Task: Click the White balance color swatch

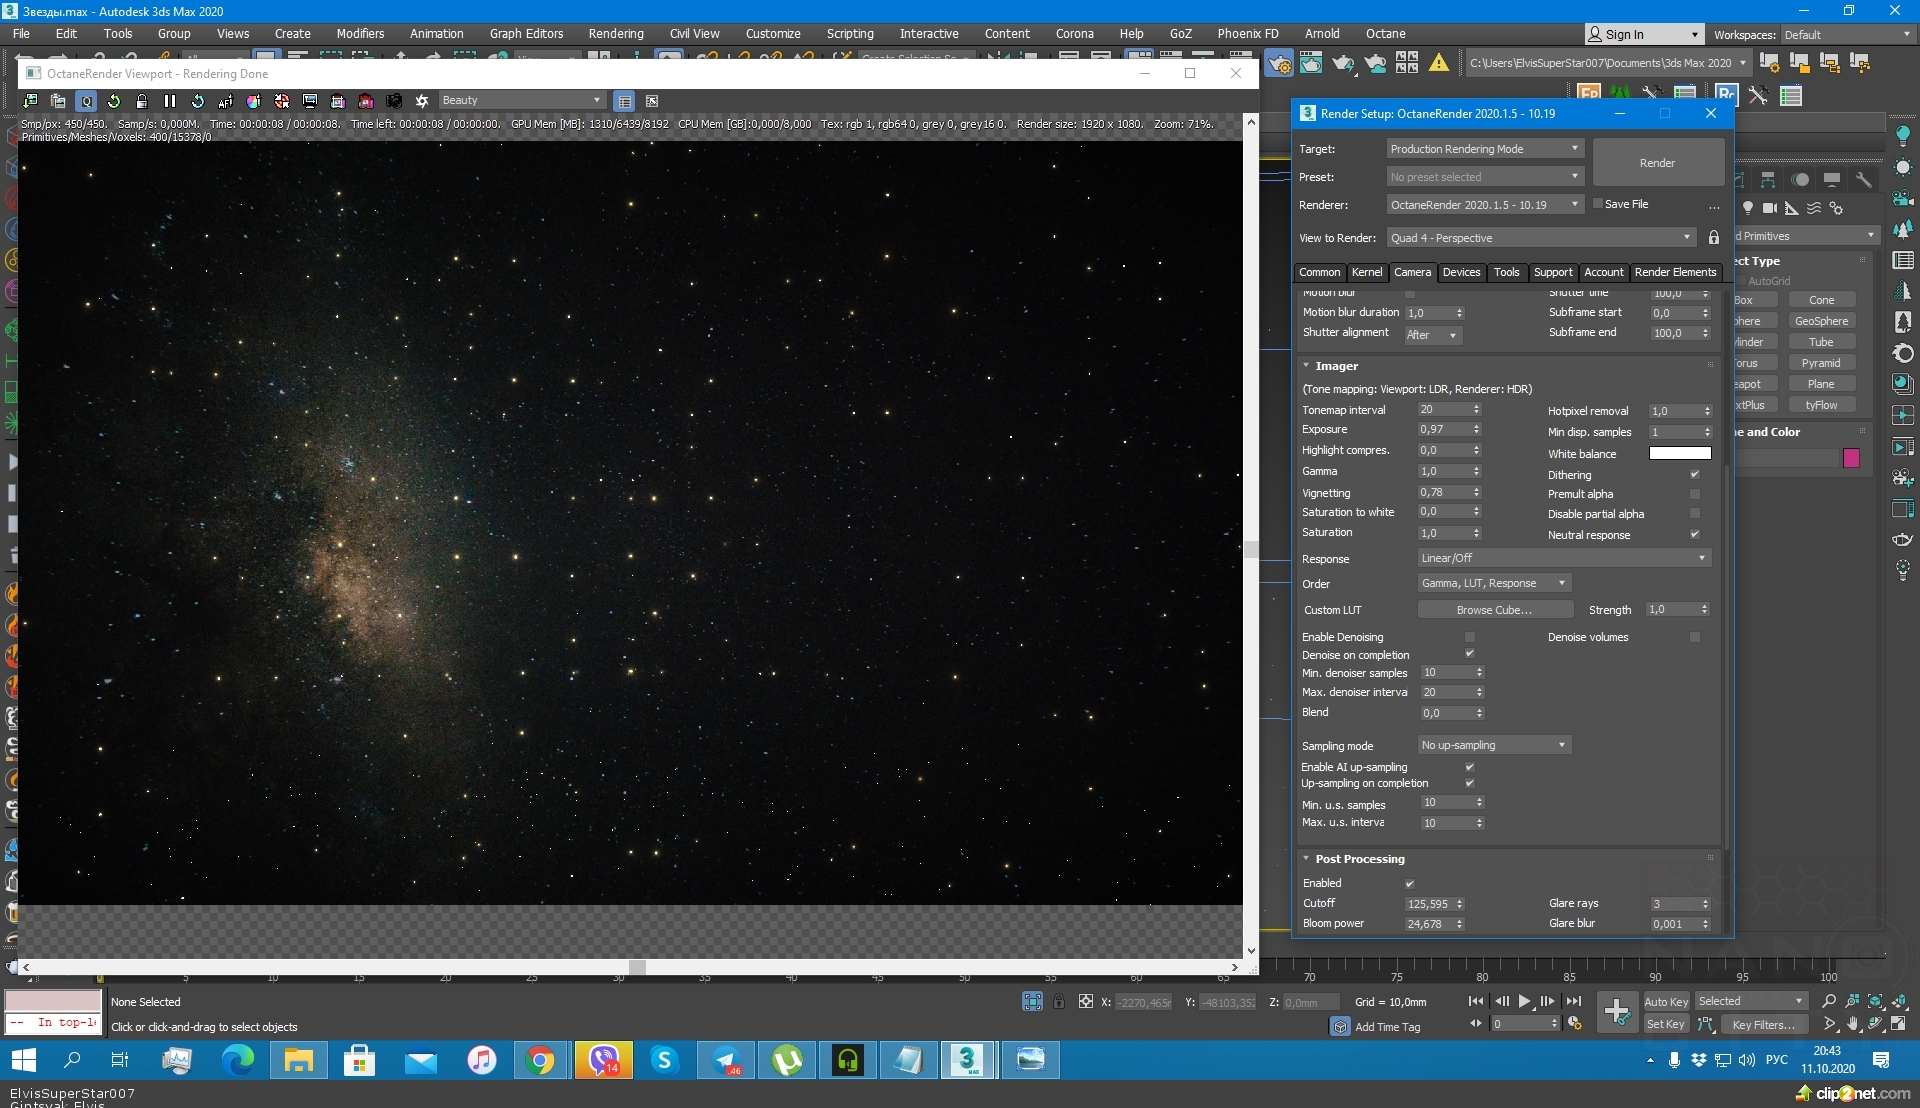Action: coord(1680,454)
